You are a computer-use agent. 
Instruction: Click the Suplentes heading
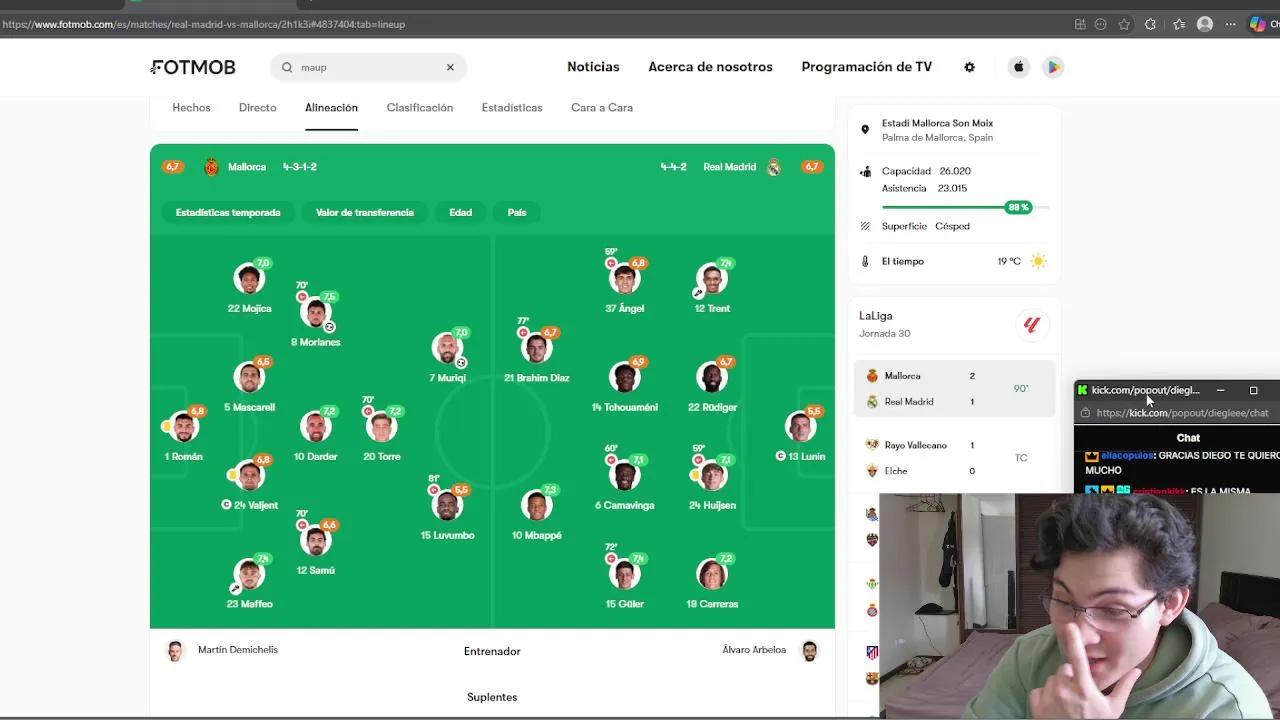(x=492, y=697)
